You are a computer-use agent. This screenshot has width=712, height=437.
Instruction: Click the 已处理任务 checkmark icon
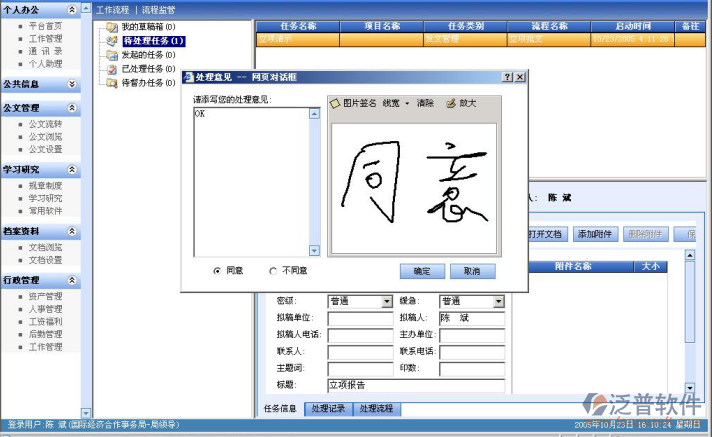coord(112,69)
